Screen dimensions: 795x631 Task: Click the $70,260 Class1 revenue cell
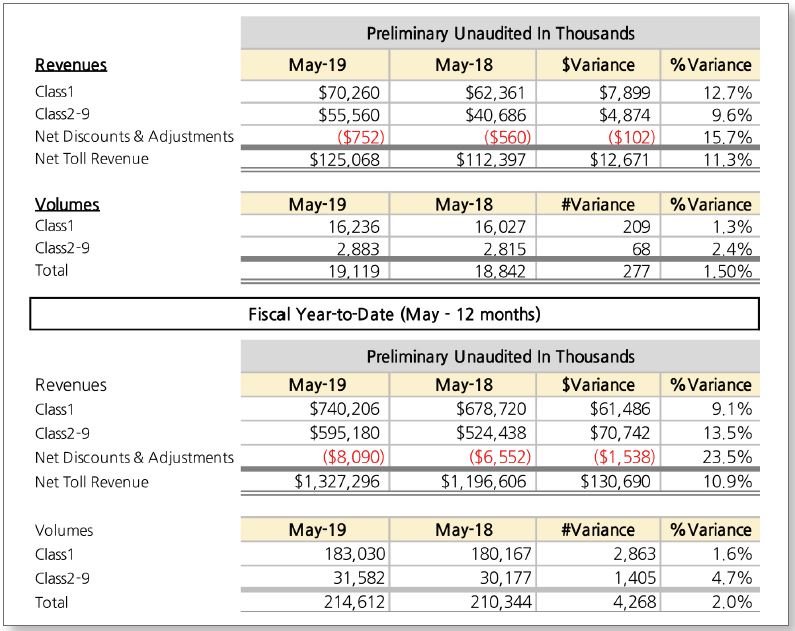point(349,93)
